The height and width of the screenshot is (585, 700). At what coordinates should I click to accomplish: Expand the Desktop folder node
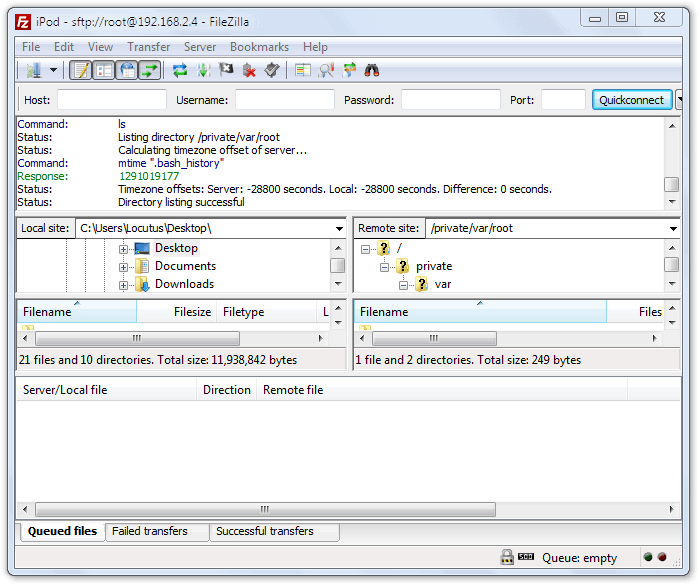pos(123,249)
